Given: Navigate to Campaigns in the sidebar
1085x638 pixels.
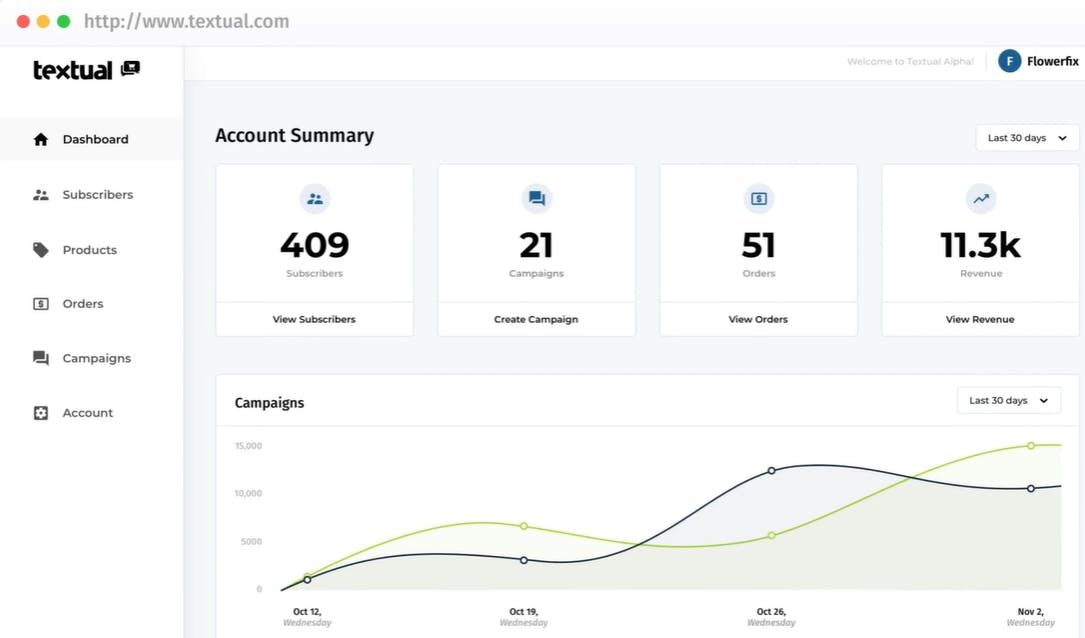Looking at the screenshot, I should click(x=91, y=358).
